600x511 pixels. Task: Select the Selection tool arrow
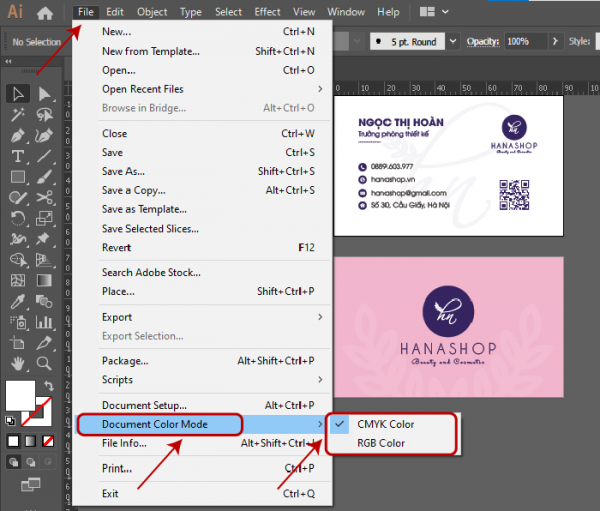(x=18, y=94)
